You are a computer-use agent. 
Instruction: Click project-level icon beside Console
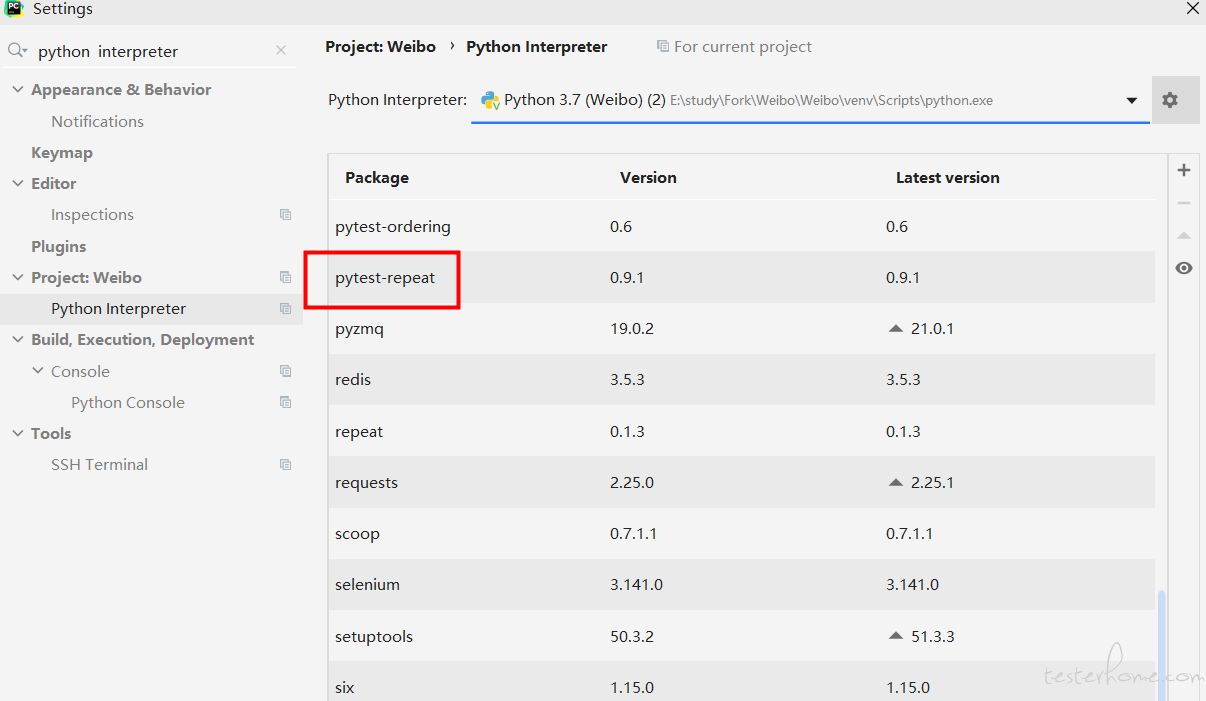[x=286, y=371]
